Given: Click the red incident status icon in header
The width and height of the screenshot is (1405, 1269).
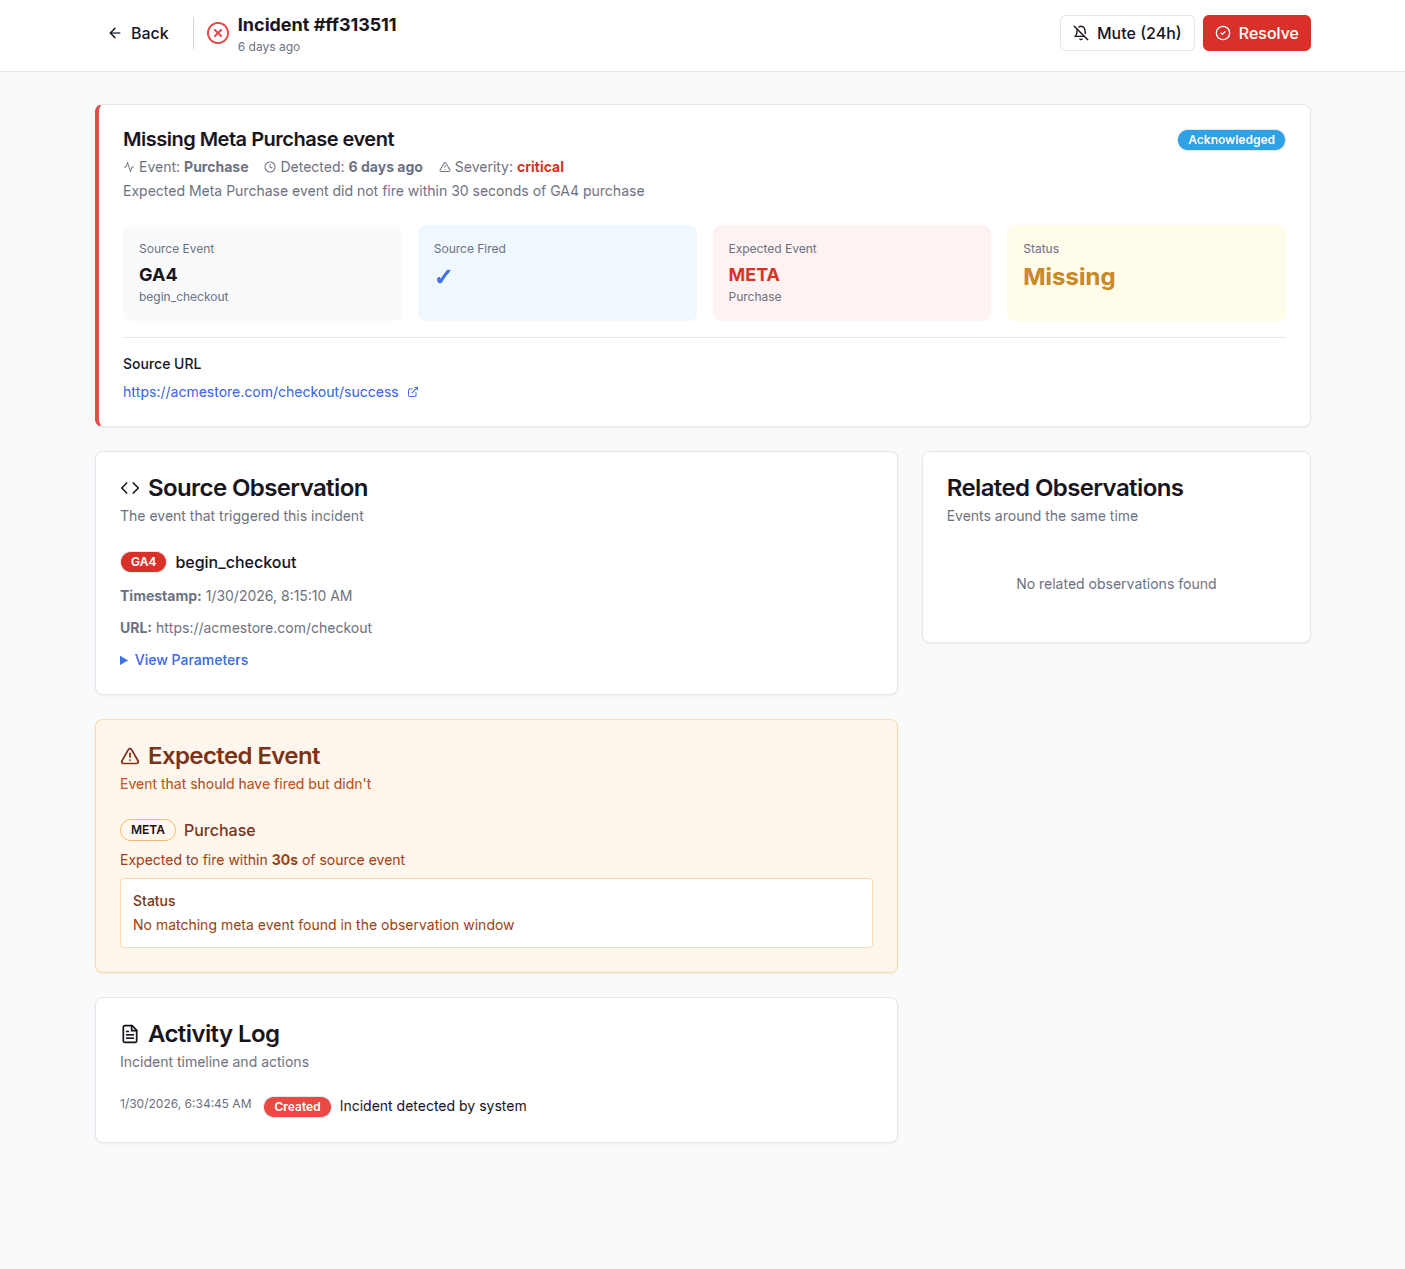Looking at the screenshot, I should click(217, 32).
